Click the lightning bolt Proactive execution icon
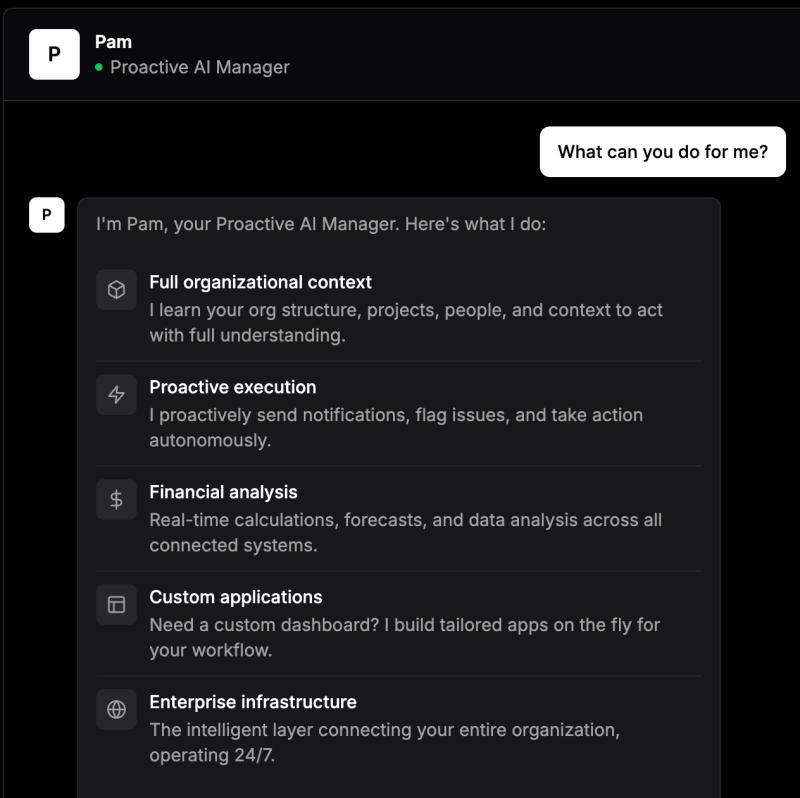This screenshot has width=800, height=798. pyautogui.click(x=116, y=395)
